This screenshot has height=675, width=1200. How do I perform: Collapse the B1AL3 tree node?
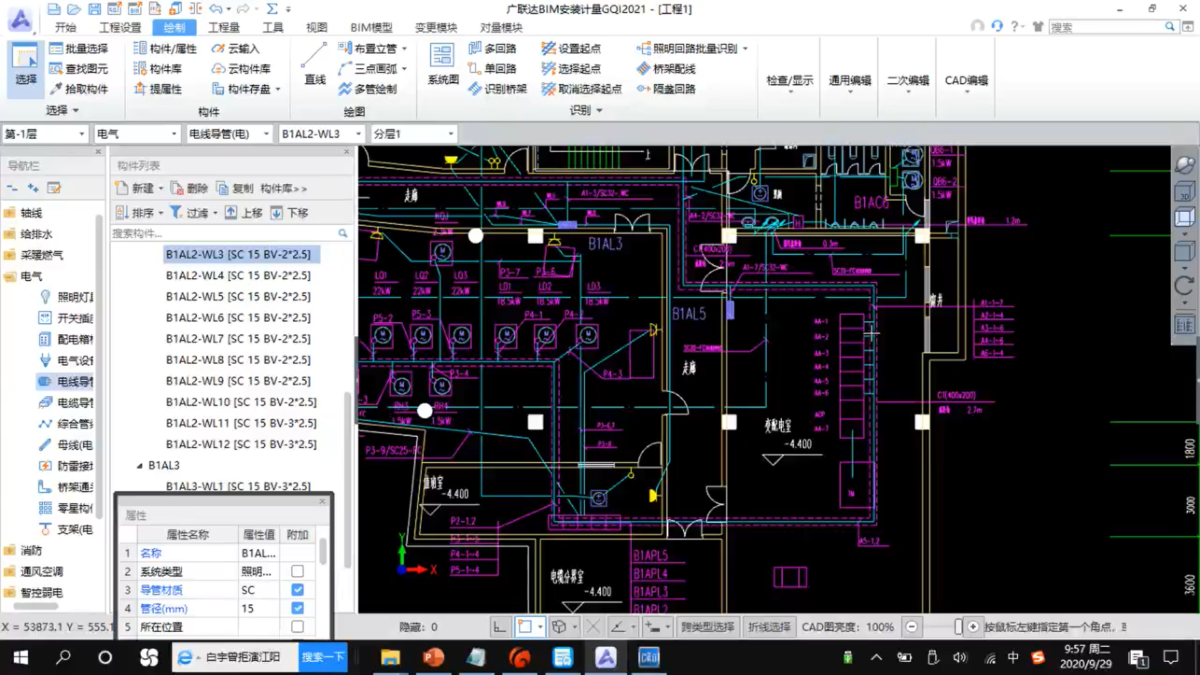140,466
